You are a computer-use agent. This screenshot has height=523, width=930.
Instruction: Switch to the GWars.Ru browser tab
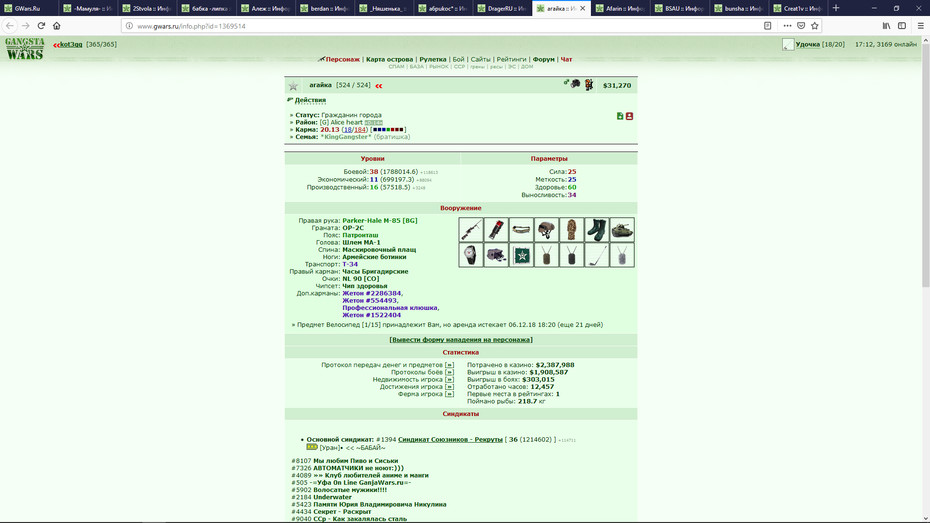pyautogui.click(x=28, y=8)
